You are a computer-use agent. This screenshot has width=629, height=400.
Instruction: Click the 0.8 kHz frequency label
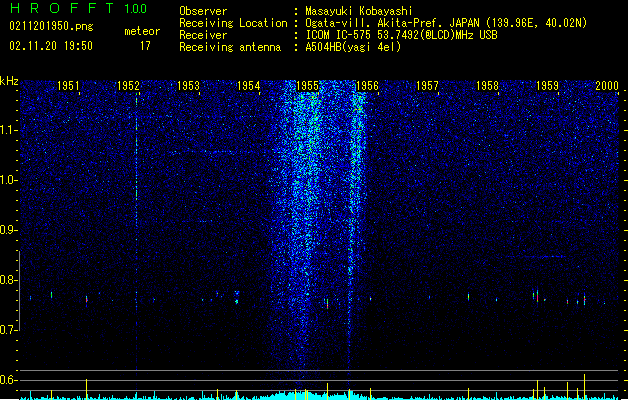tap(9, 280)
